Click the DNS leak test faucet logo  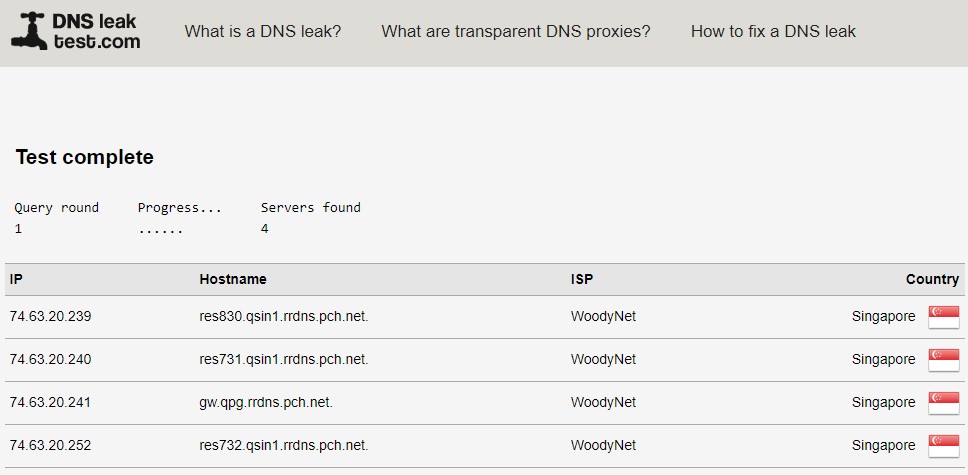(28, 31)
